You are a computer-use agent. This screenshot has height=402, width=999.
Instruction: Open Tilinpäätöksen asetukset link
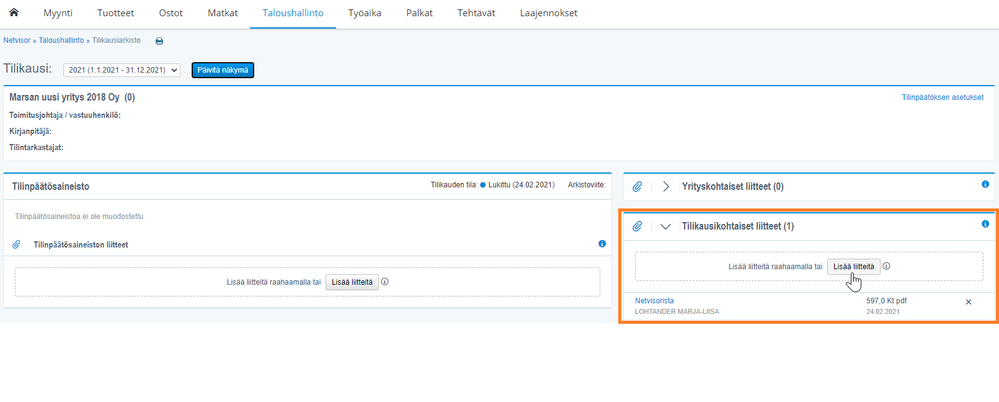[942, 97]
